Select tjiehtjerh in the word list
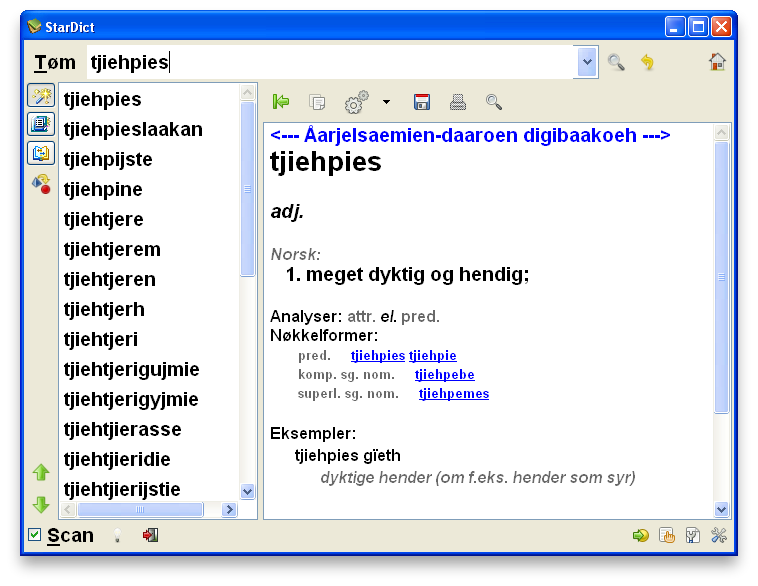 coord(150,309)
